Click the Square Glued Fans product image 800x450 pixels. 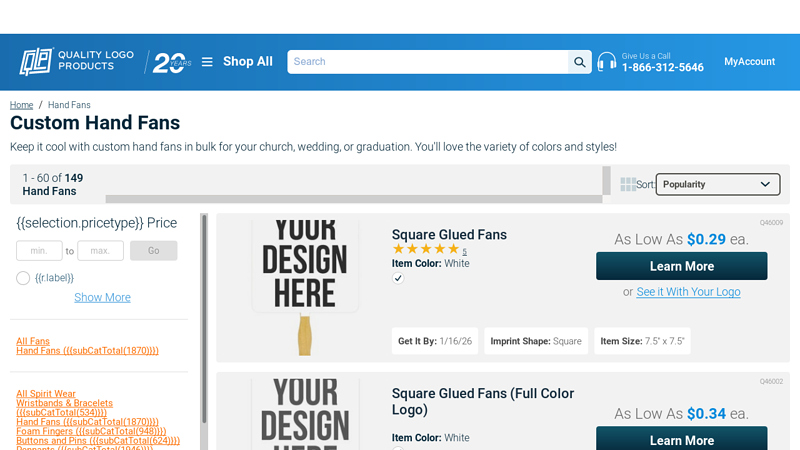pos(304,285)
